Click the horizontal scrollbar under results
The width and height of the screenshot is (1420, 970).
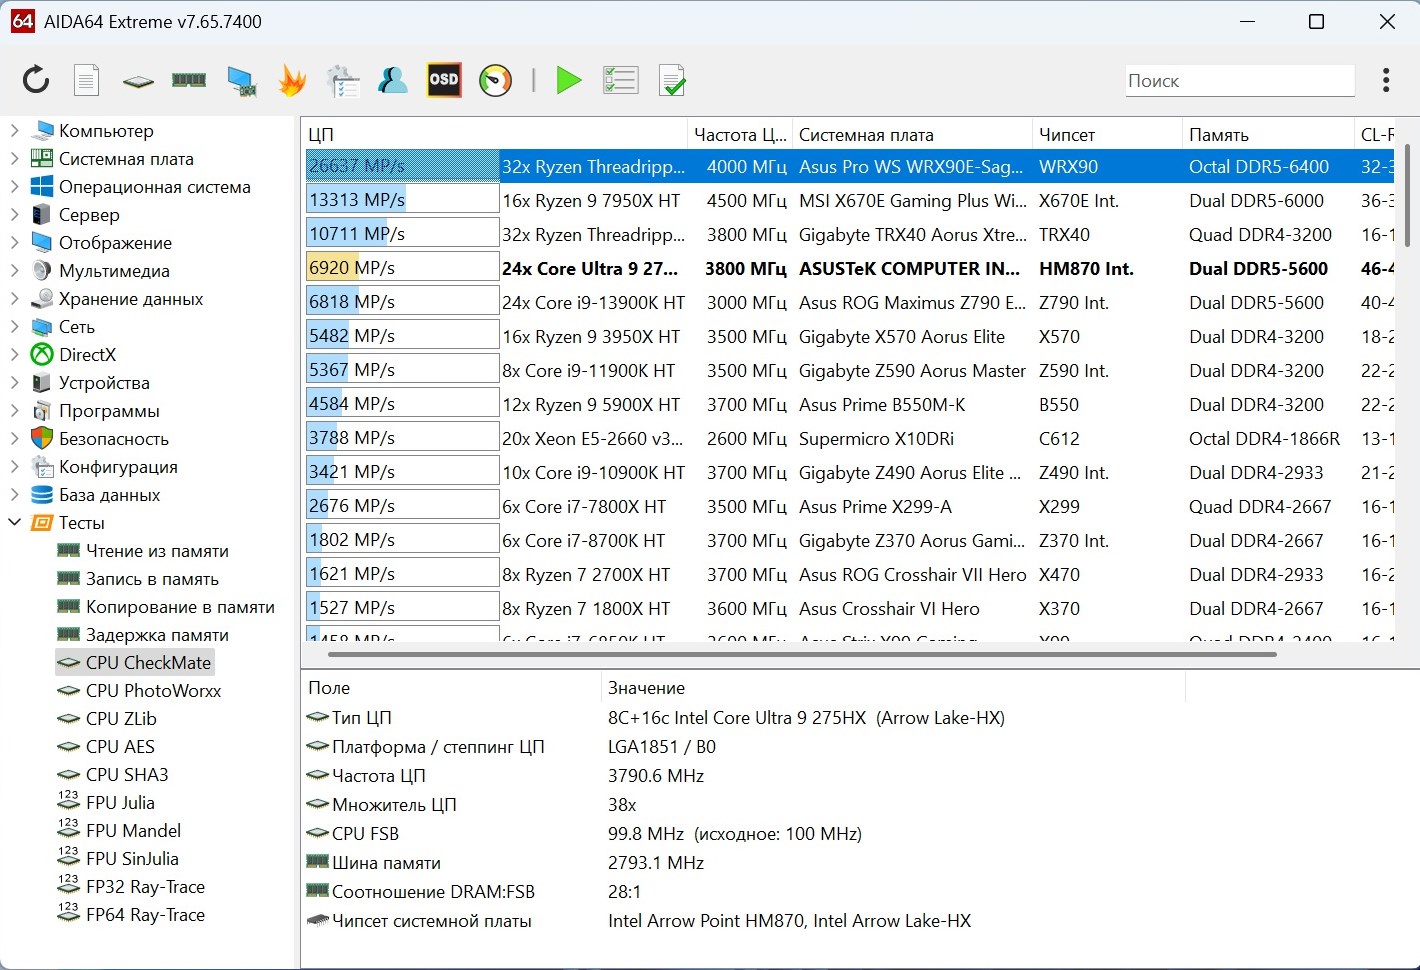800,655
